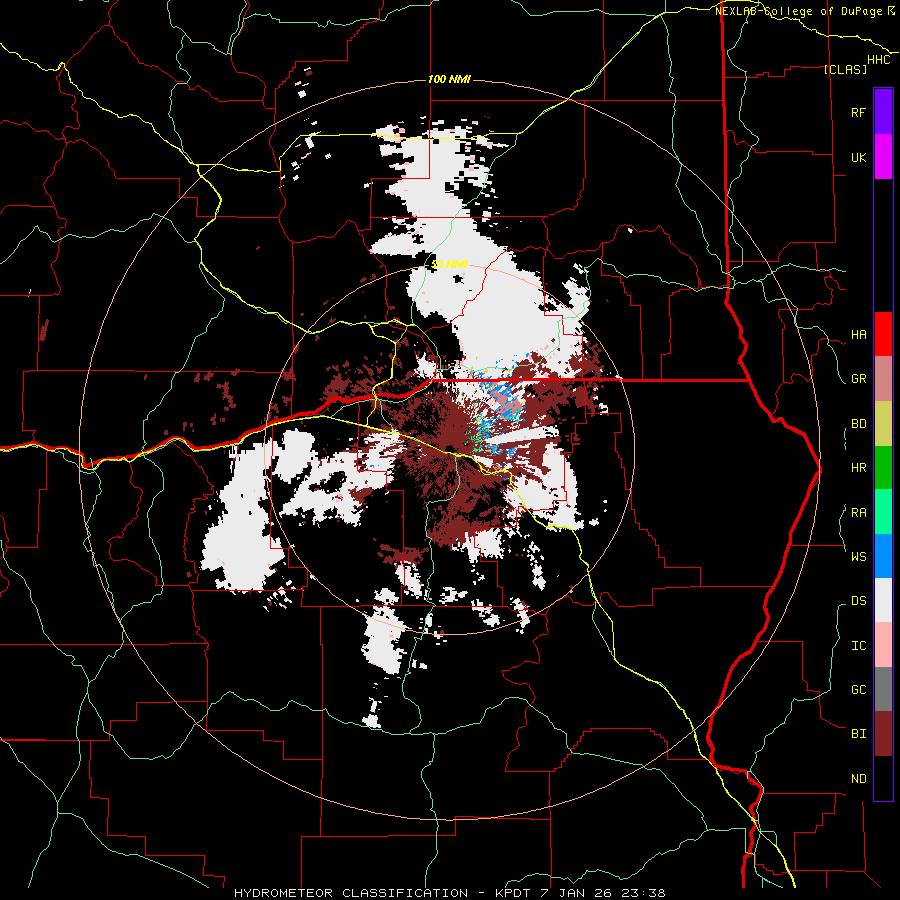Image resolution: width=900 pixels, height=900 pixels.
Task: Click the DS white legend swatch
Action: pos(883,600)
